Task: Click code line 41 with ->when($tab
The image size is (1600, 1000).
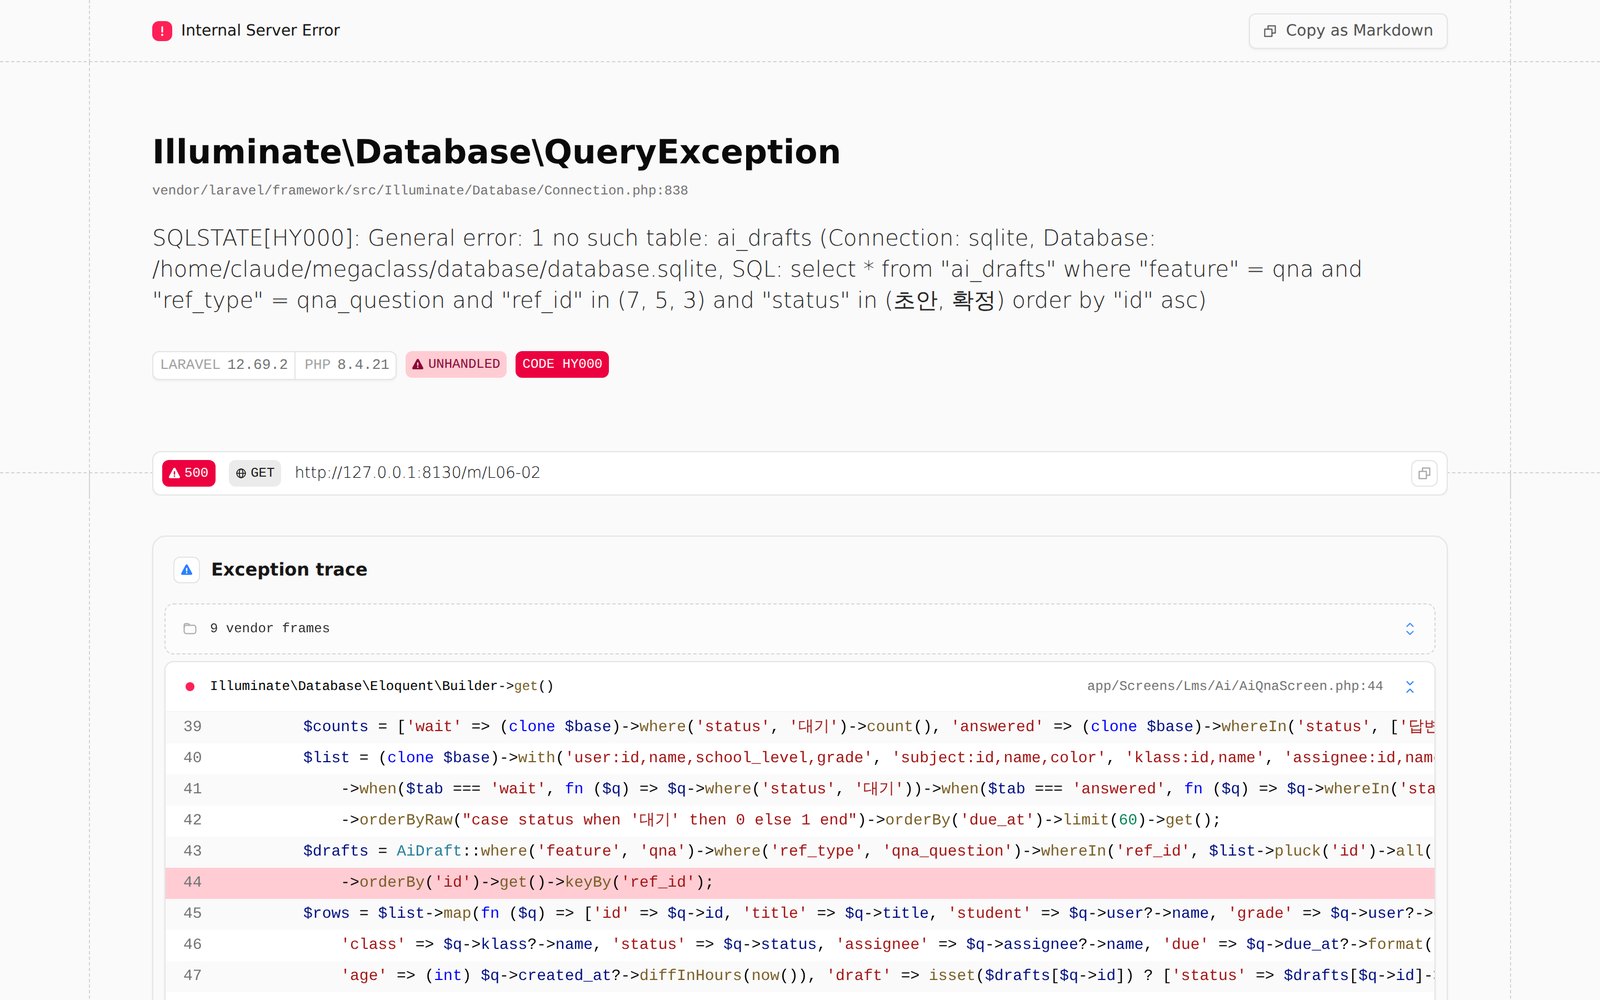Action: coord(800,789)
